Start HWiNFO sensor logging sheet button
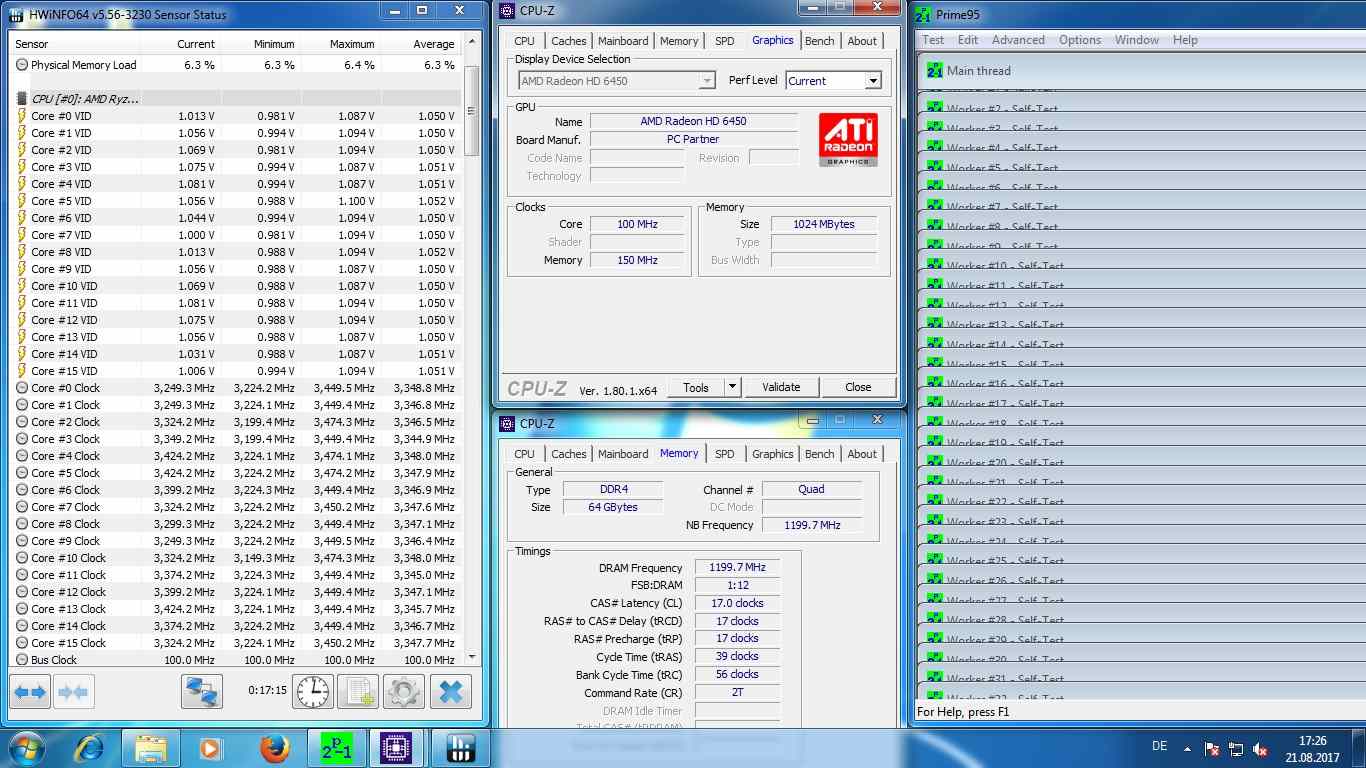This screenshot has width=1366, height=768. click(x=358, y=691)
